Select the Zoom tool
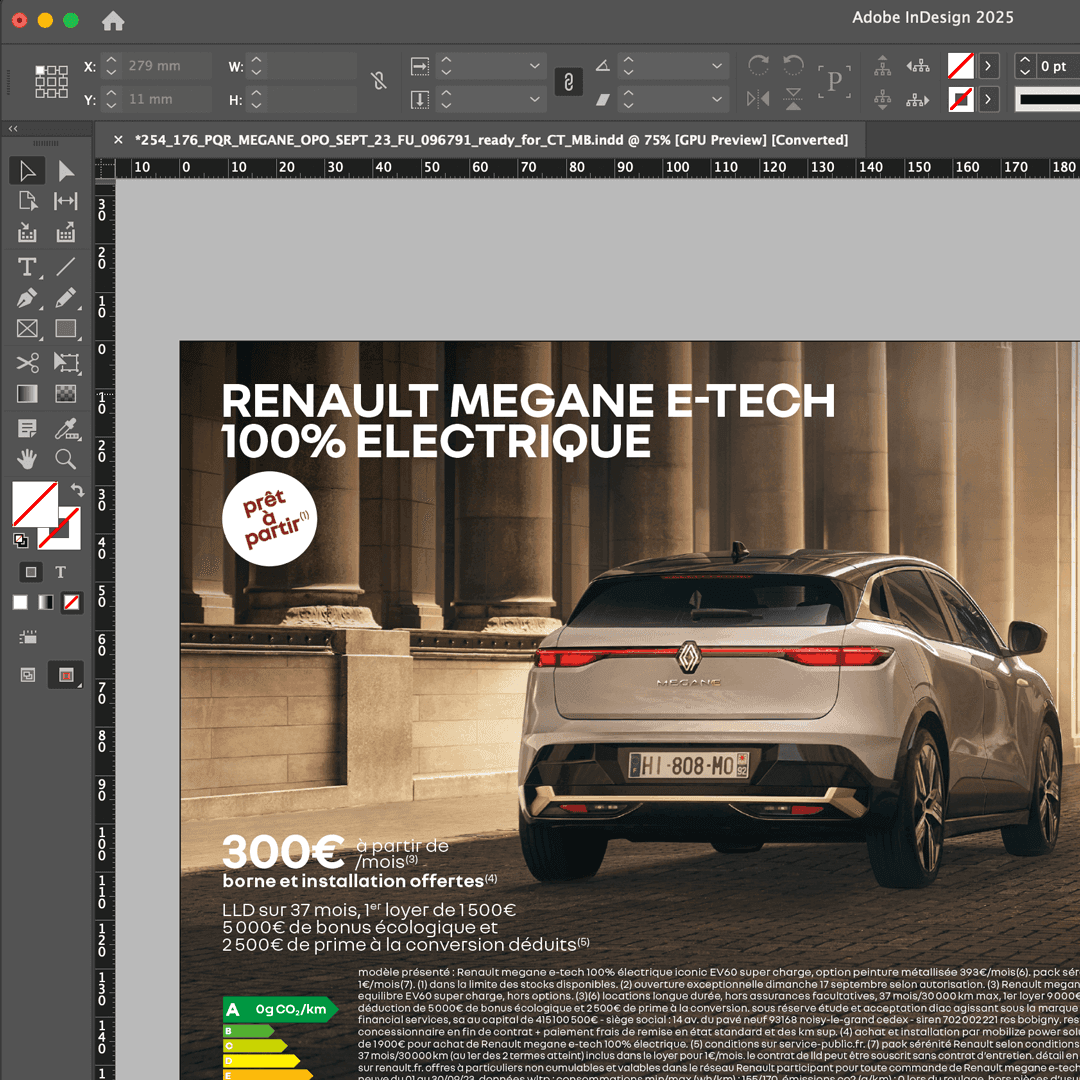This screenshot has height=1080, width=1080. coord(66,459)
